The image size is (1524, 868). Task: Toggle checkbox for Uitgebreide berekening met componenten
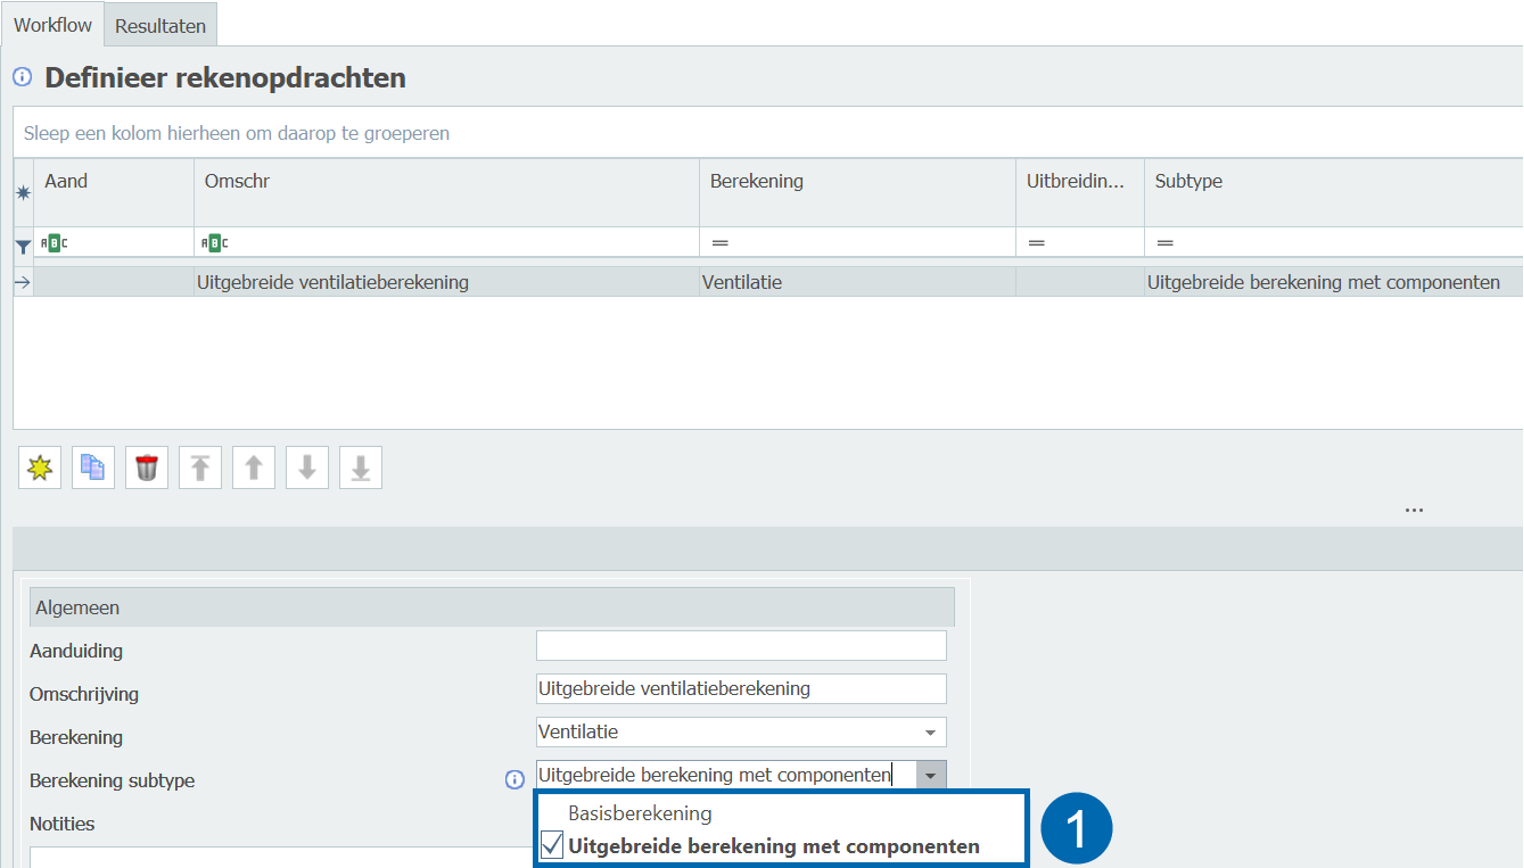coord(552,846)
